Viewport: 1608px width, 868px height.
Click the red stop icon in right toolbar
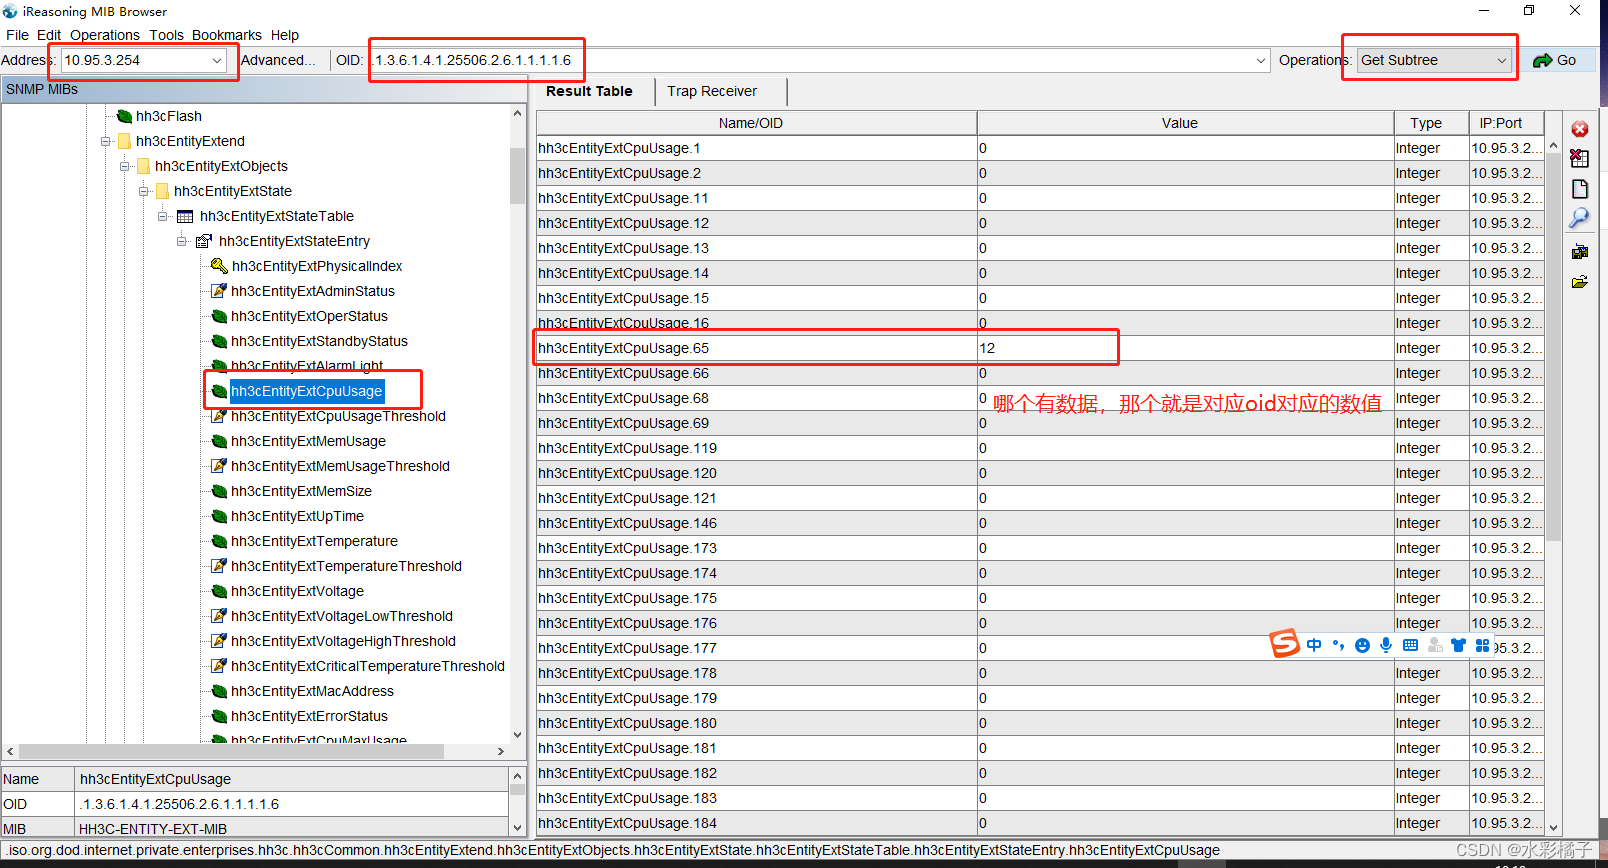point(1580,129)
